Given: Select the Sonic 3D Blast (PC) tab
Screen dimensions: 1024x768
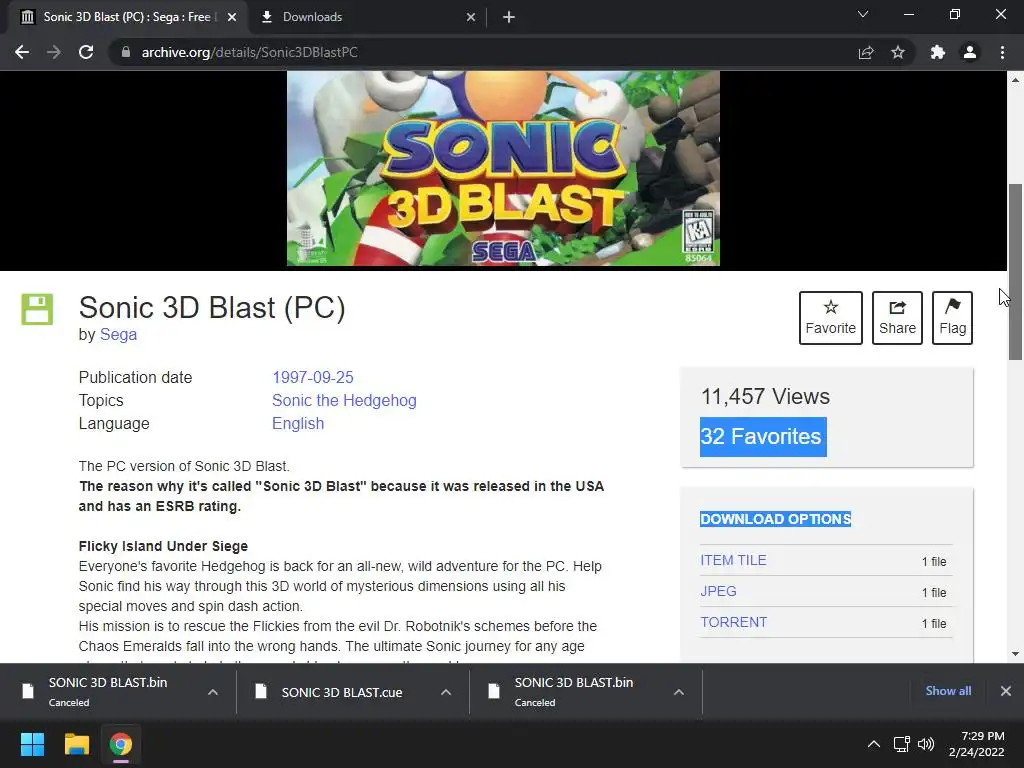Looking at the screenshot, I should click(127, 17).
